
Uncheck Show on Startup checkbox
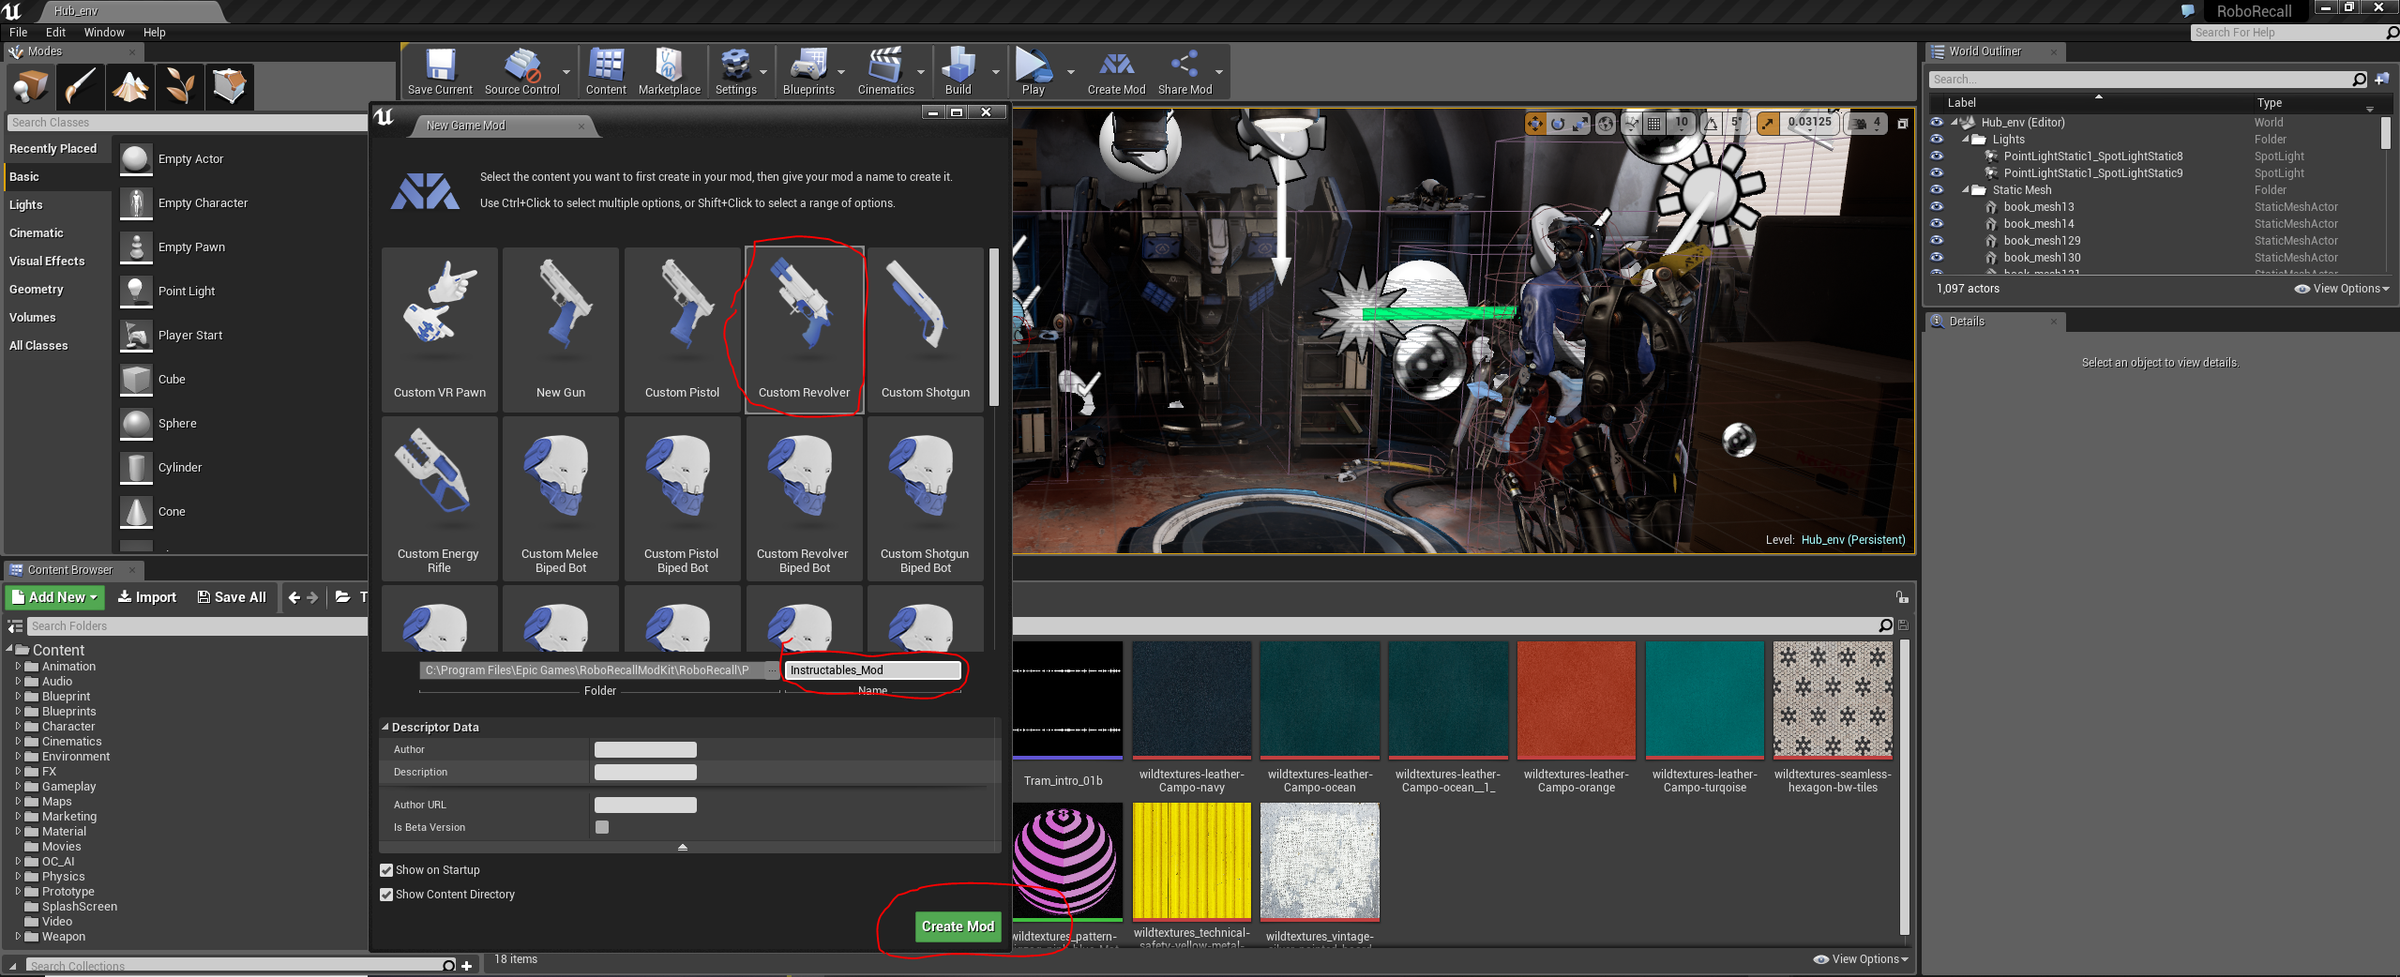point(386,870)
